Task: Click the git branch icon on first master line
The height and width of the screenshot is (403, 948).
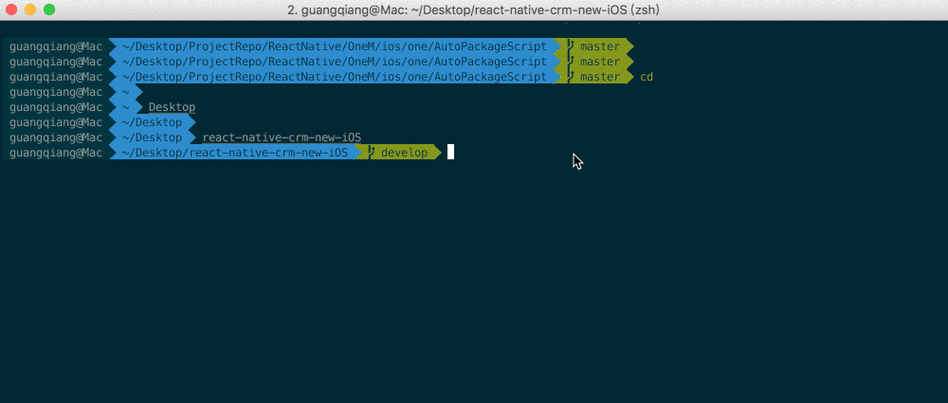Action: coord(570,46)
